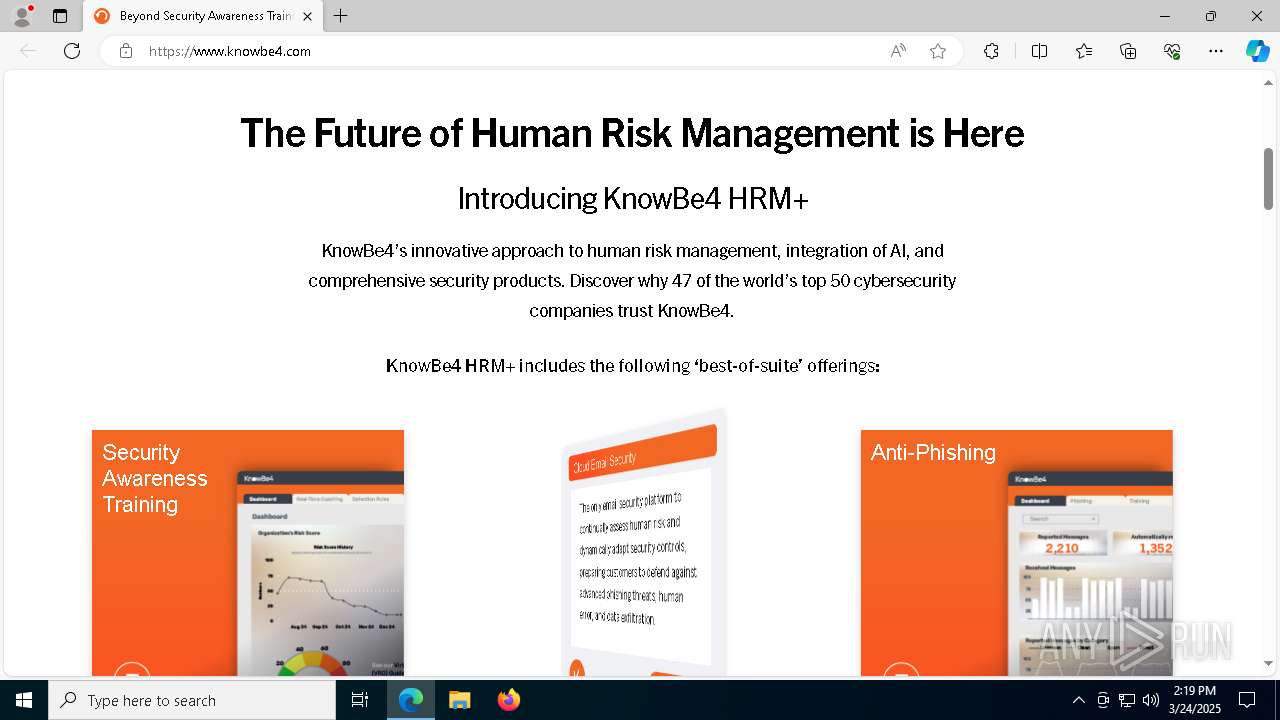Click the taskbar search box
The image size is (1280, 720).
[192, 700]
